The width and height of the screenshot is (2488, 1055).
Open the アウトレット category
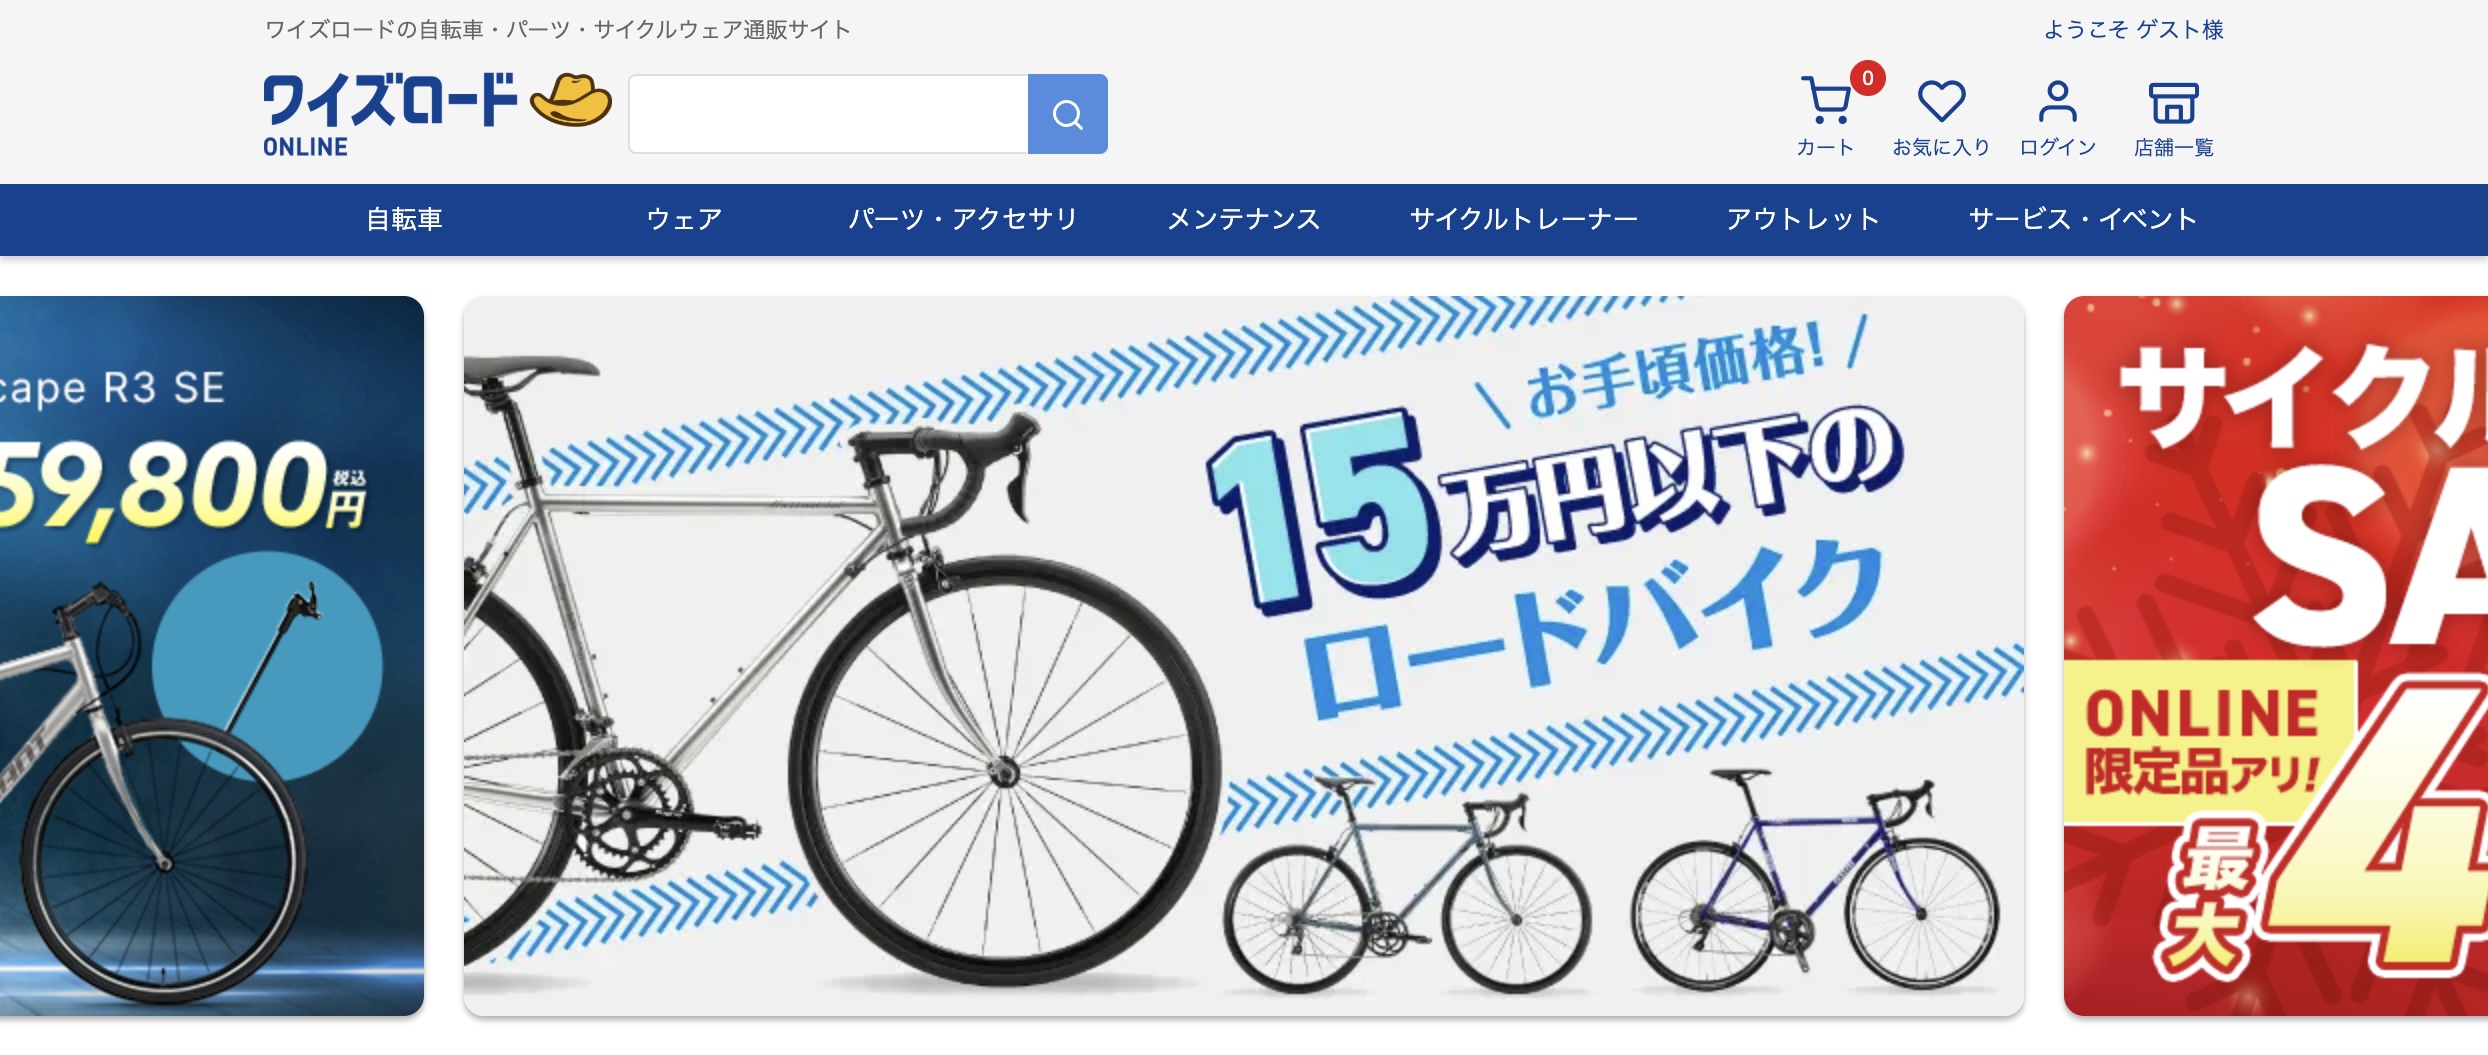[1803, 219]
